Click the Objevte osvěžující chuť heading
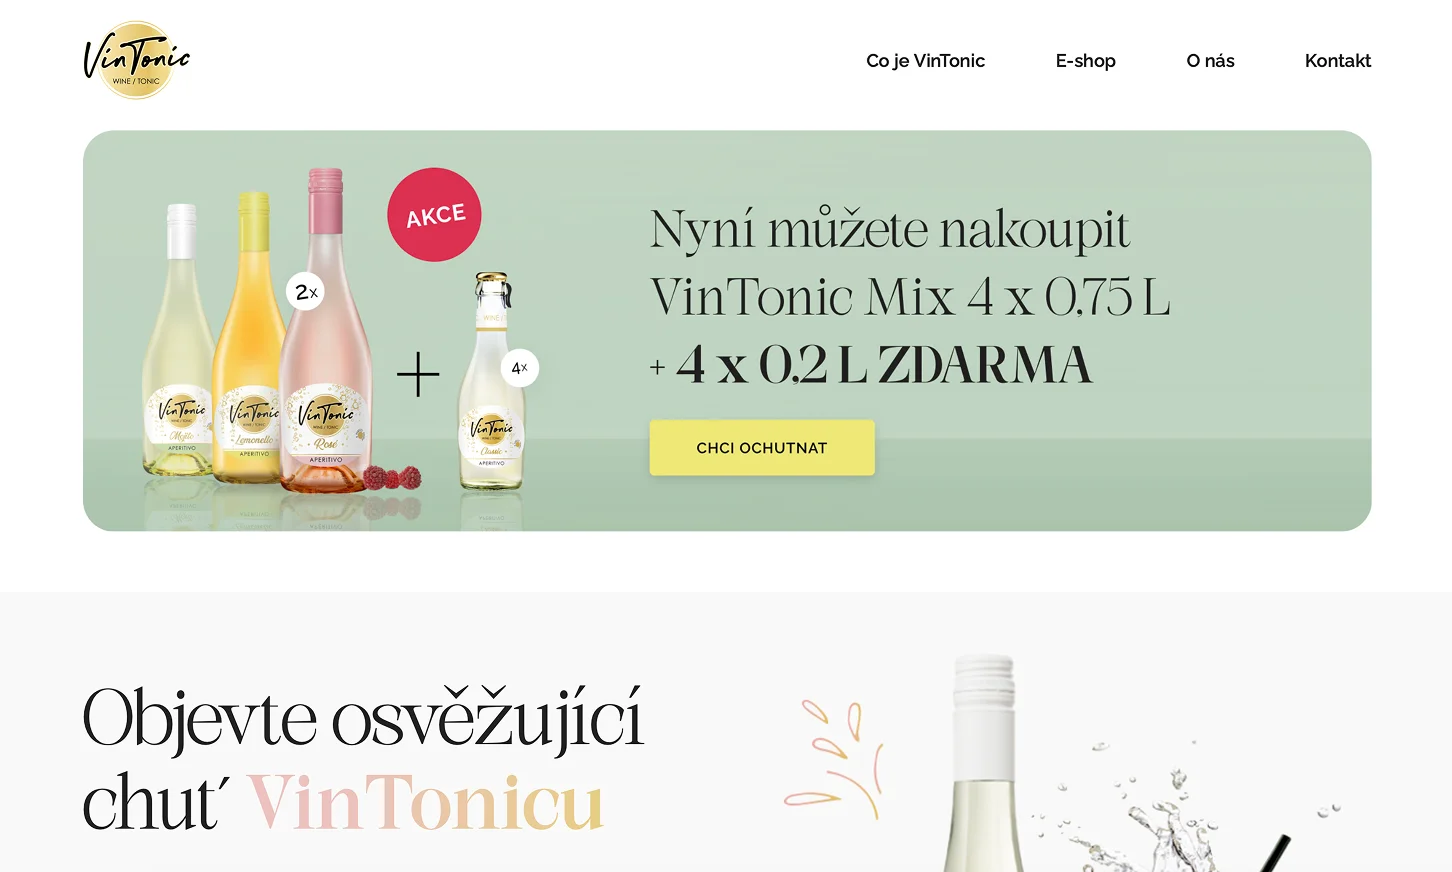Viewport: 1452px width, 872px height. 362,760
